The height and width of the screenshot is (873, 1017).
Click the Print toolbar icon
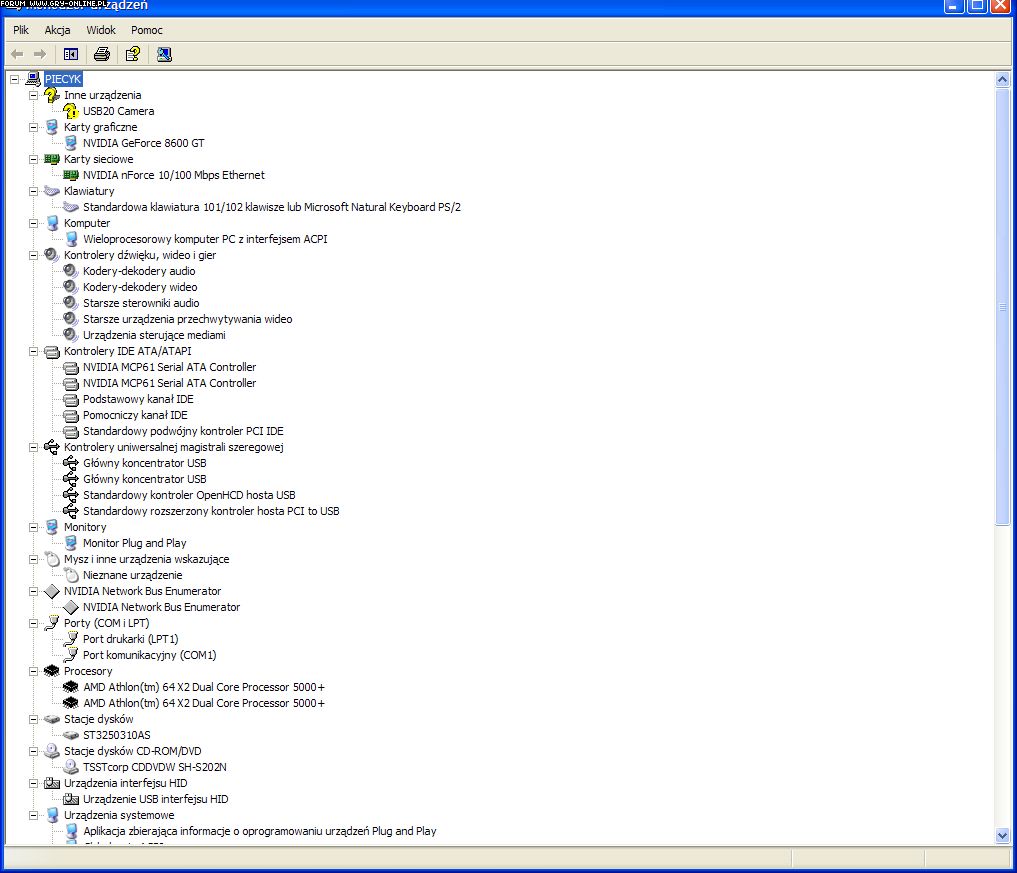pyautogui.click(x=102, y=54)
